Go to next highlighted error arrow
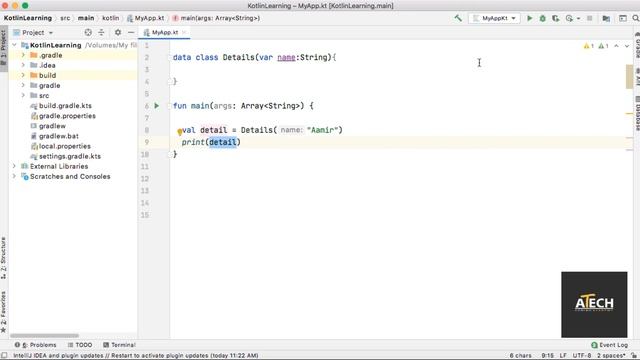This screenshot has width=640, height=360. [x=627, y=46]
